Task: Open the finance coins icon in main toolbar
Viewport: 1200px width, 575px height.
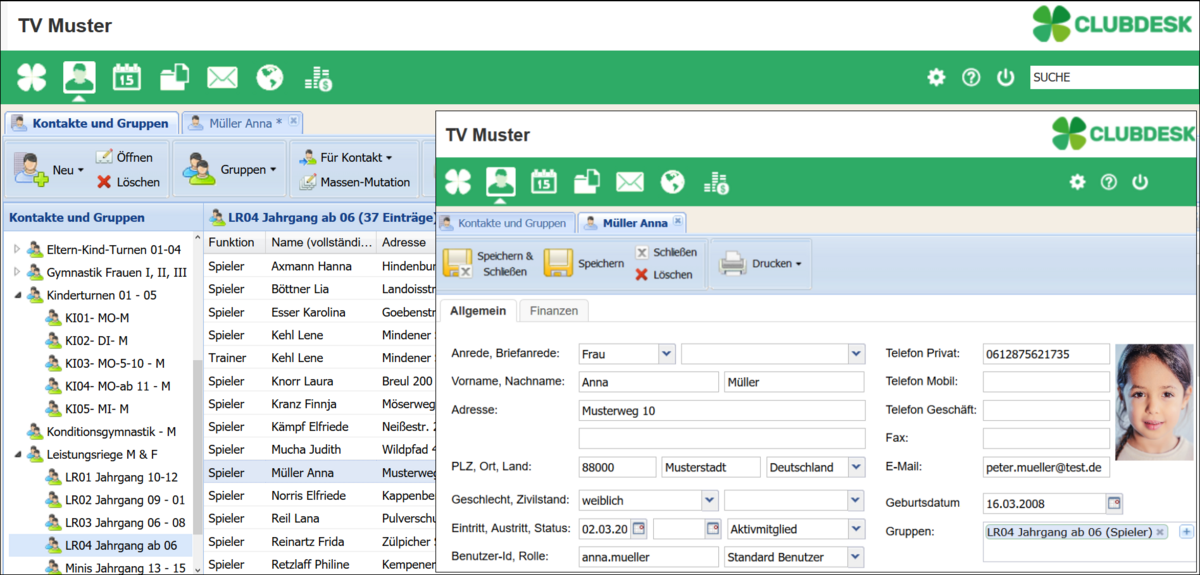Action: [x=318, y=78]
